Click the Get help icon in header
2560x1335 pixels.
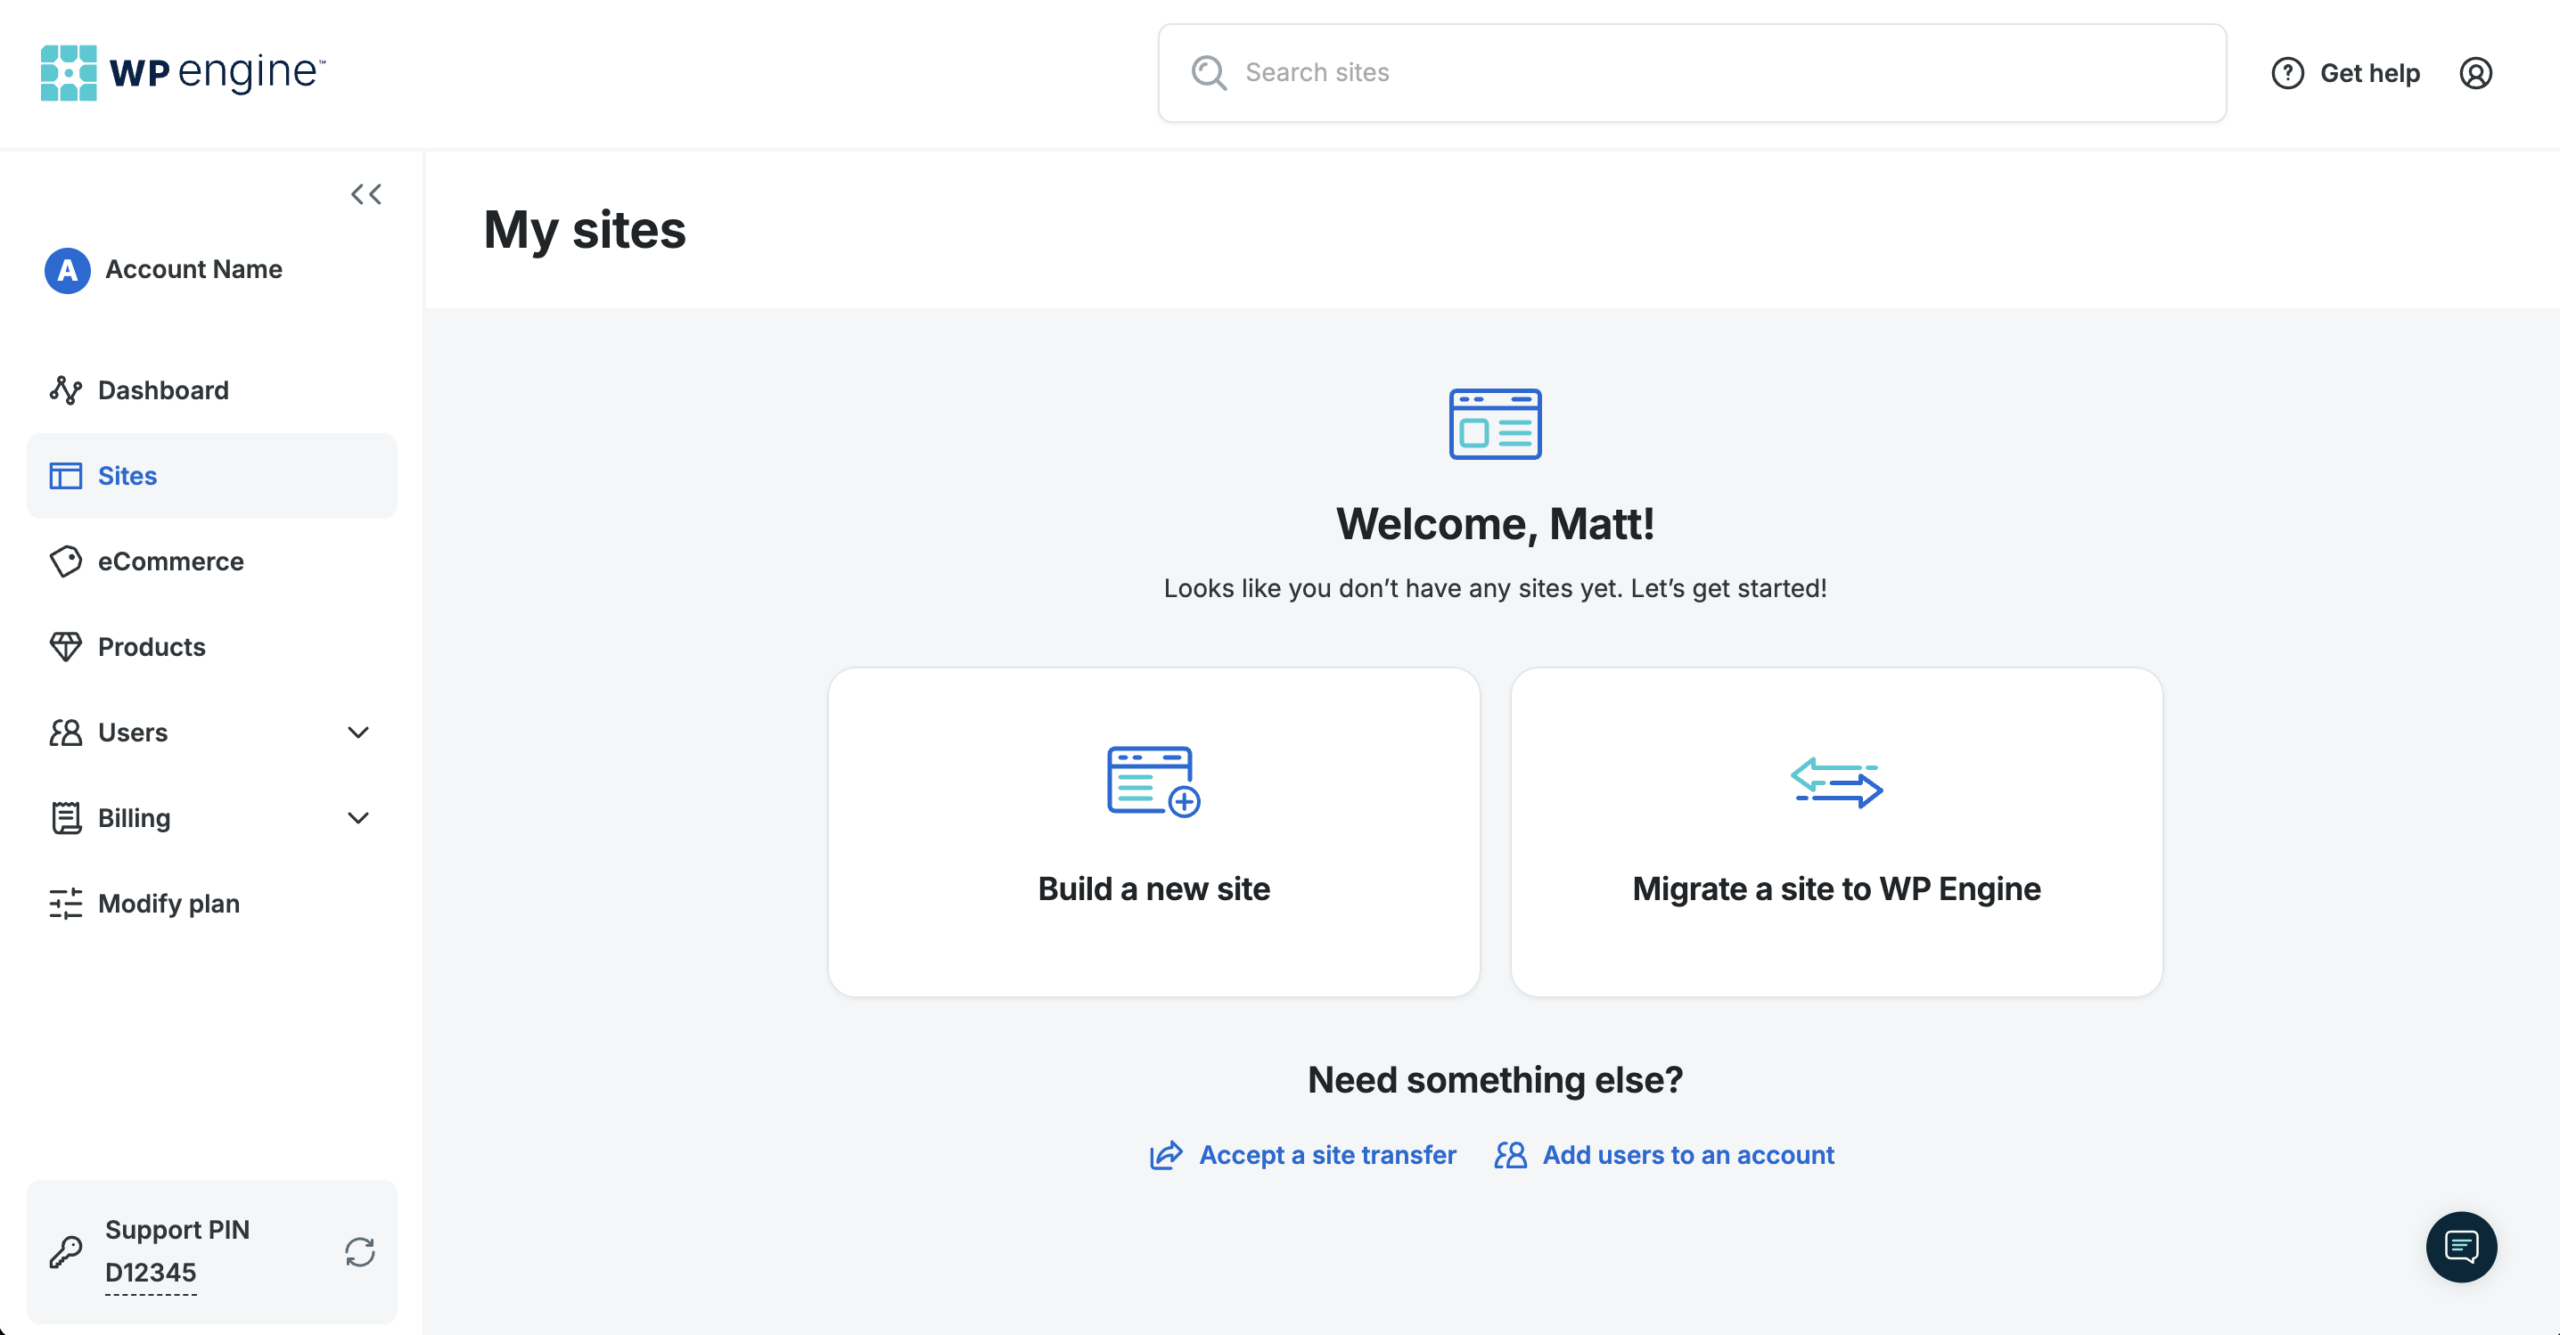[2287, 71]
